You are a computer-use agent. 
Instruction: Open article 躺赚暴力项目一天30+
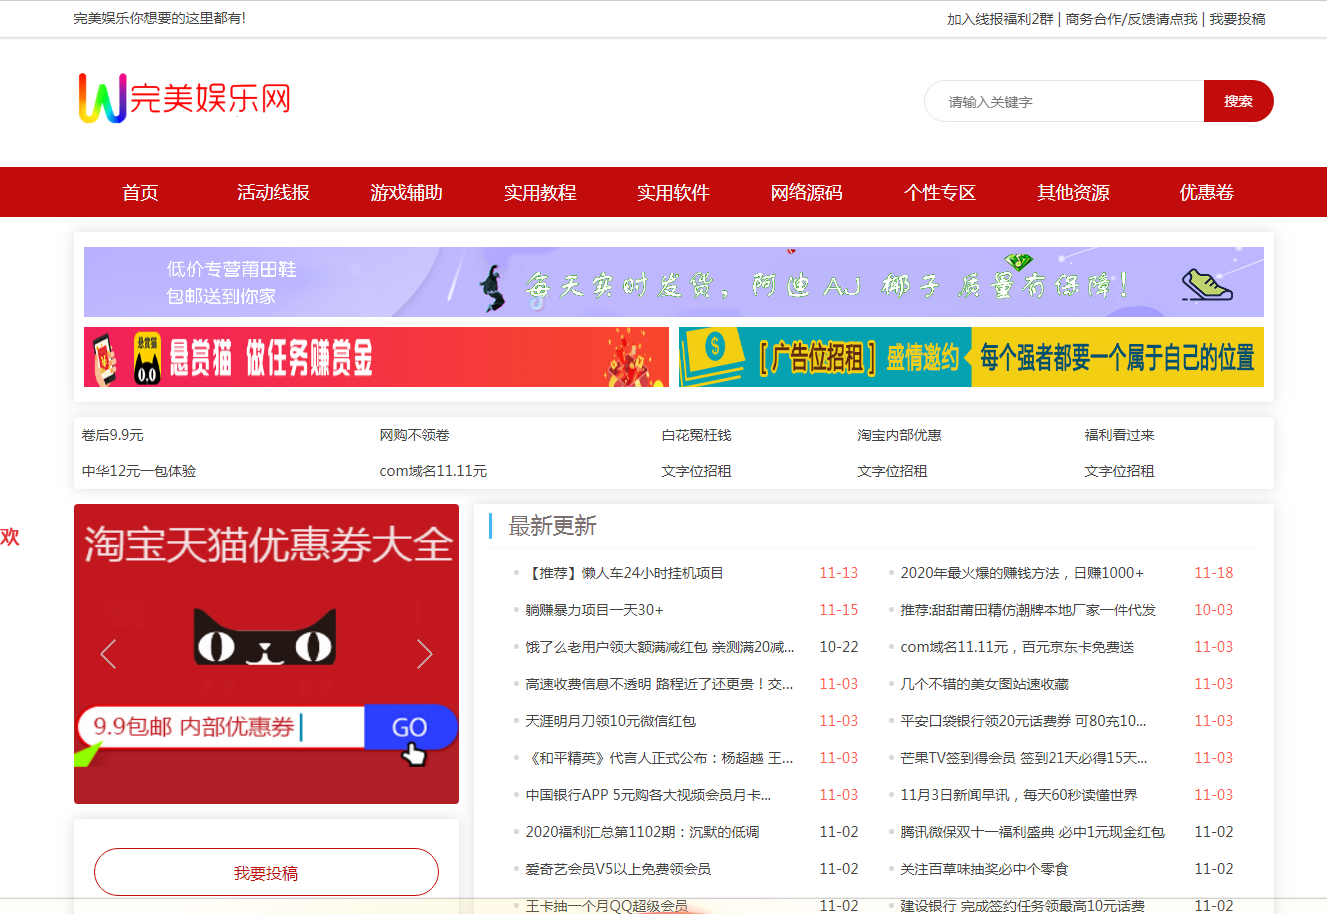click(594, 610)
